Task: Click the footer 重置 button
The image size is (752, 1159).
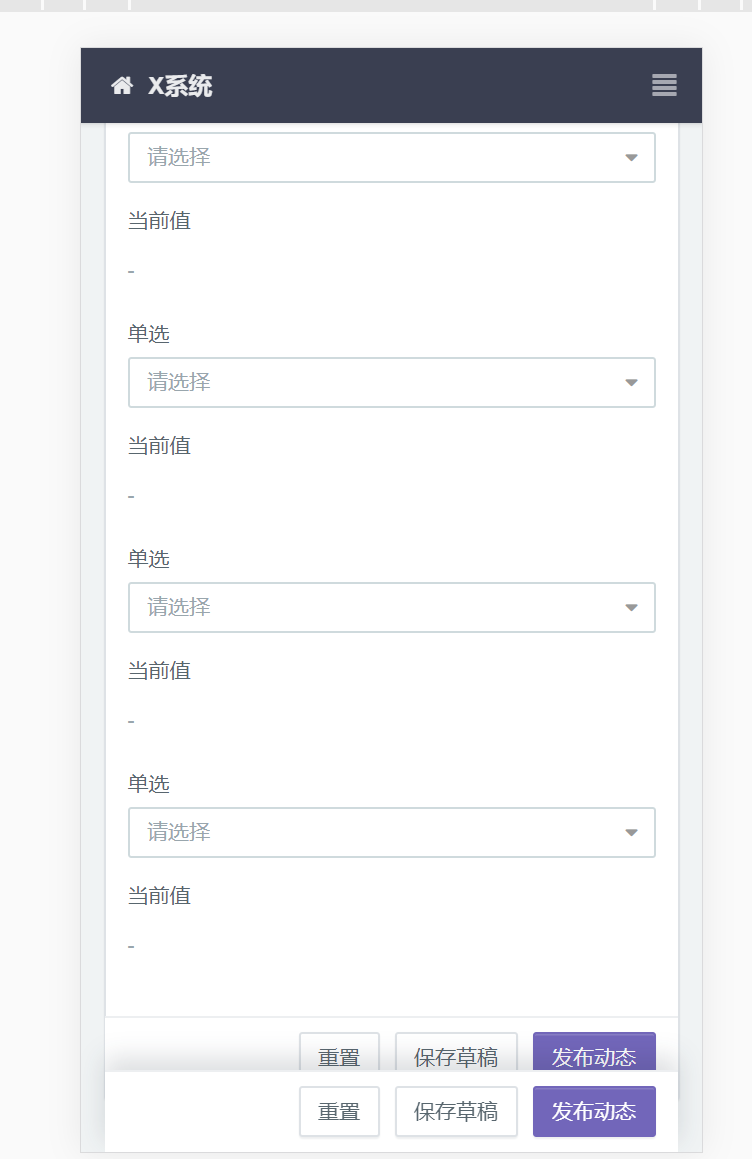Action: (339, 1111)
